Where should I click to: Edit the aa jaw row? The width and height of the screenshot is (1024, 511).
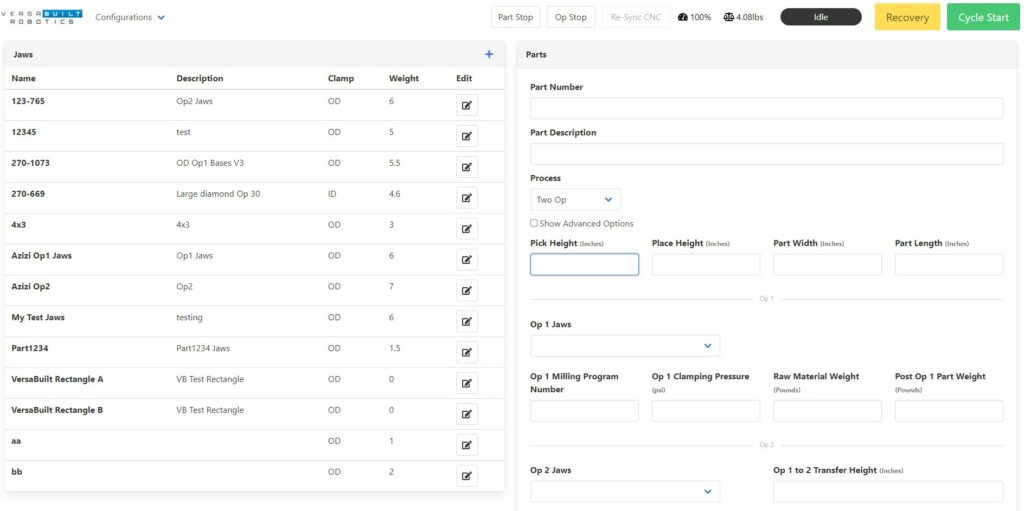(467, 445)
